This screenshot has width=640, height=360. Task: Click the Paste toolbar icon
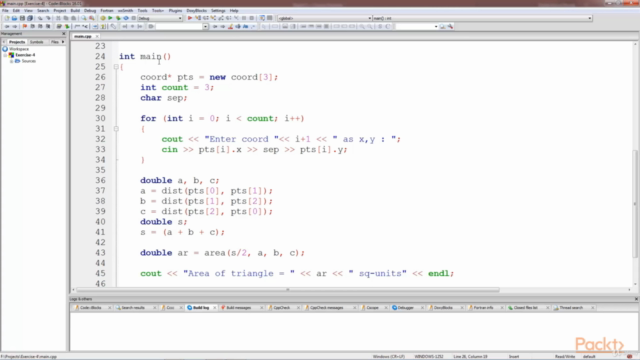(x=73, y=18)
